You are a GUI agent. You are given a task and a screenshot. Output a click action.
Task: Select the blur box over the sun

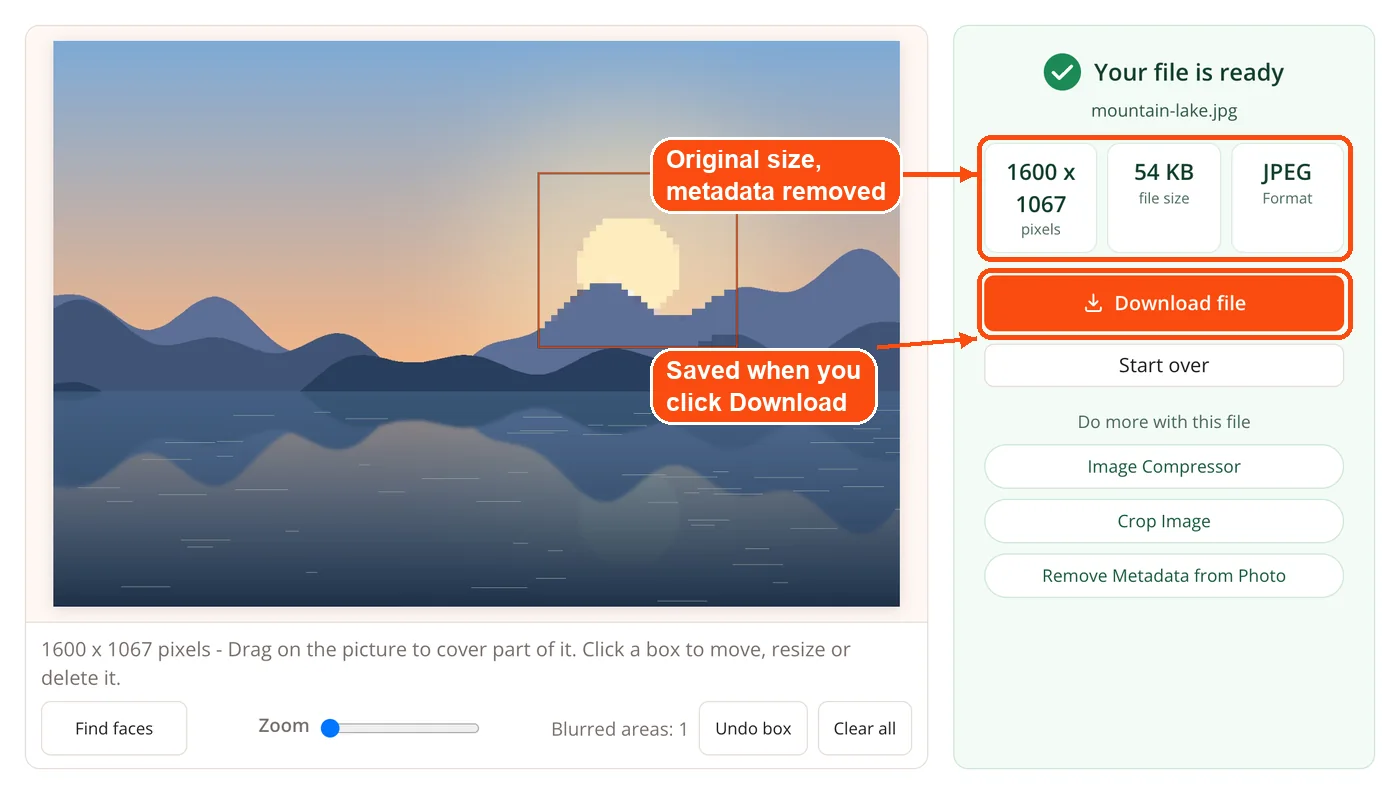point(637,260)
